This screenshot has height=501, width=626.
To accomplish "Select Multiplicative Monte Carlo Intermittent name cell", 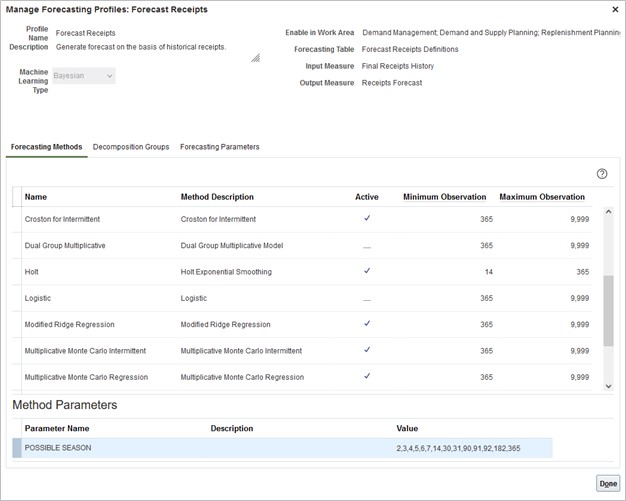I will coord(85,351).
